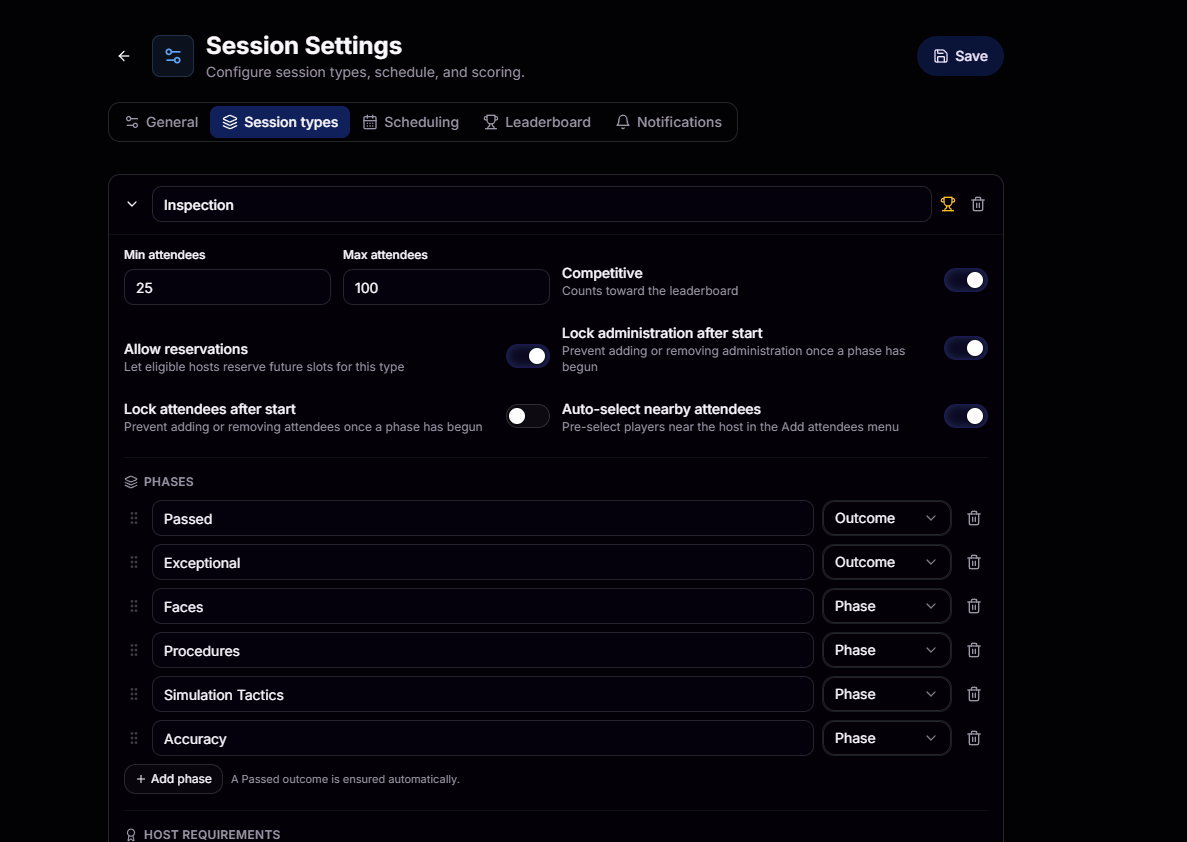Click Add phase button
This screenshot has width=1187, height=842.
[x=173, y=779]
